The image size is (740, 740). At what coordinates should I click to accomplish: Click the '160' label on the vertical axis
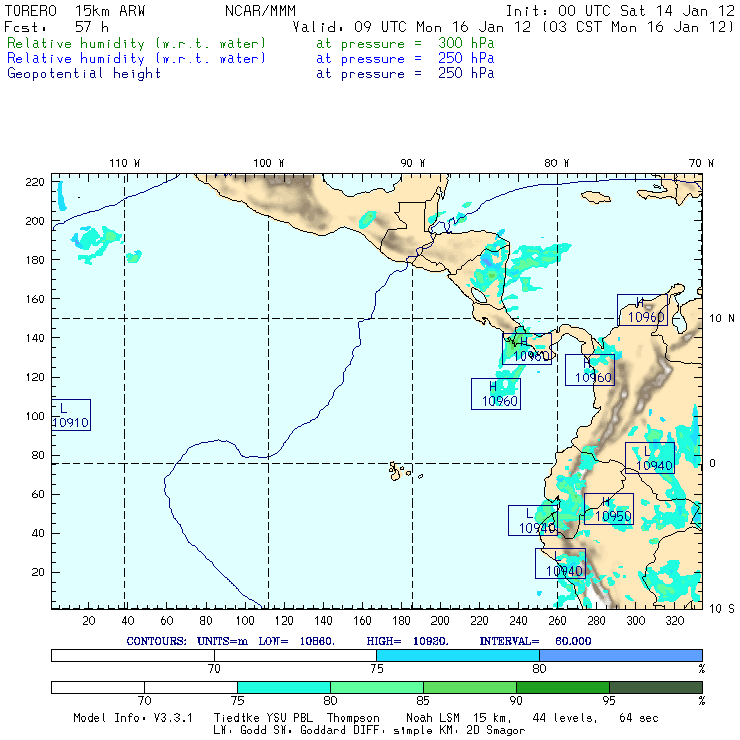35,299
